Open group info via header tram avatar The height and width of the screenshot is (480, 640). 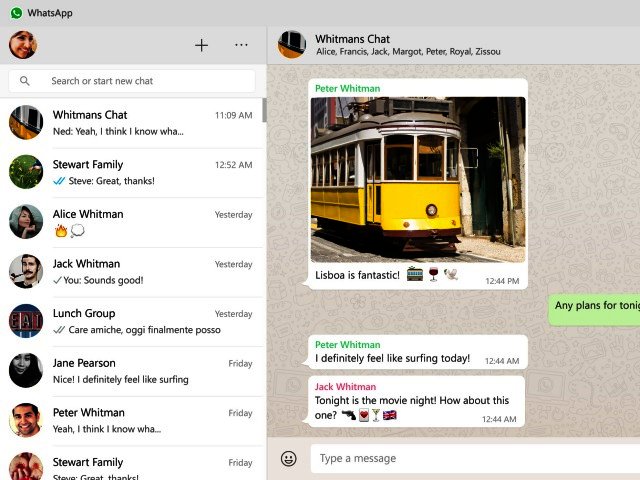(x=292, y=44)
